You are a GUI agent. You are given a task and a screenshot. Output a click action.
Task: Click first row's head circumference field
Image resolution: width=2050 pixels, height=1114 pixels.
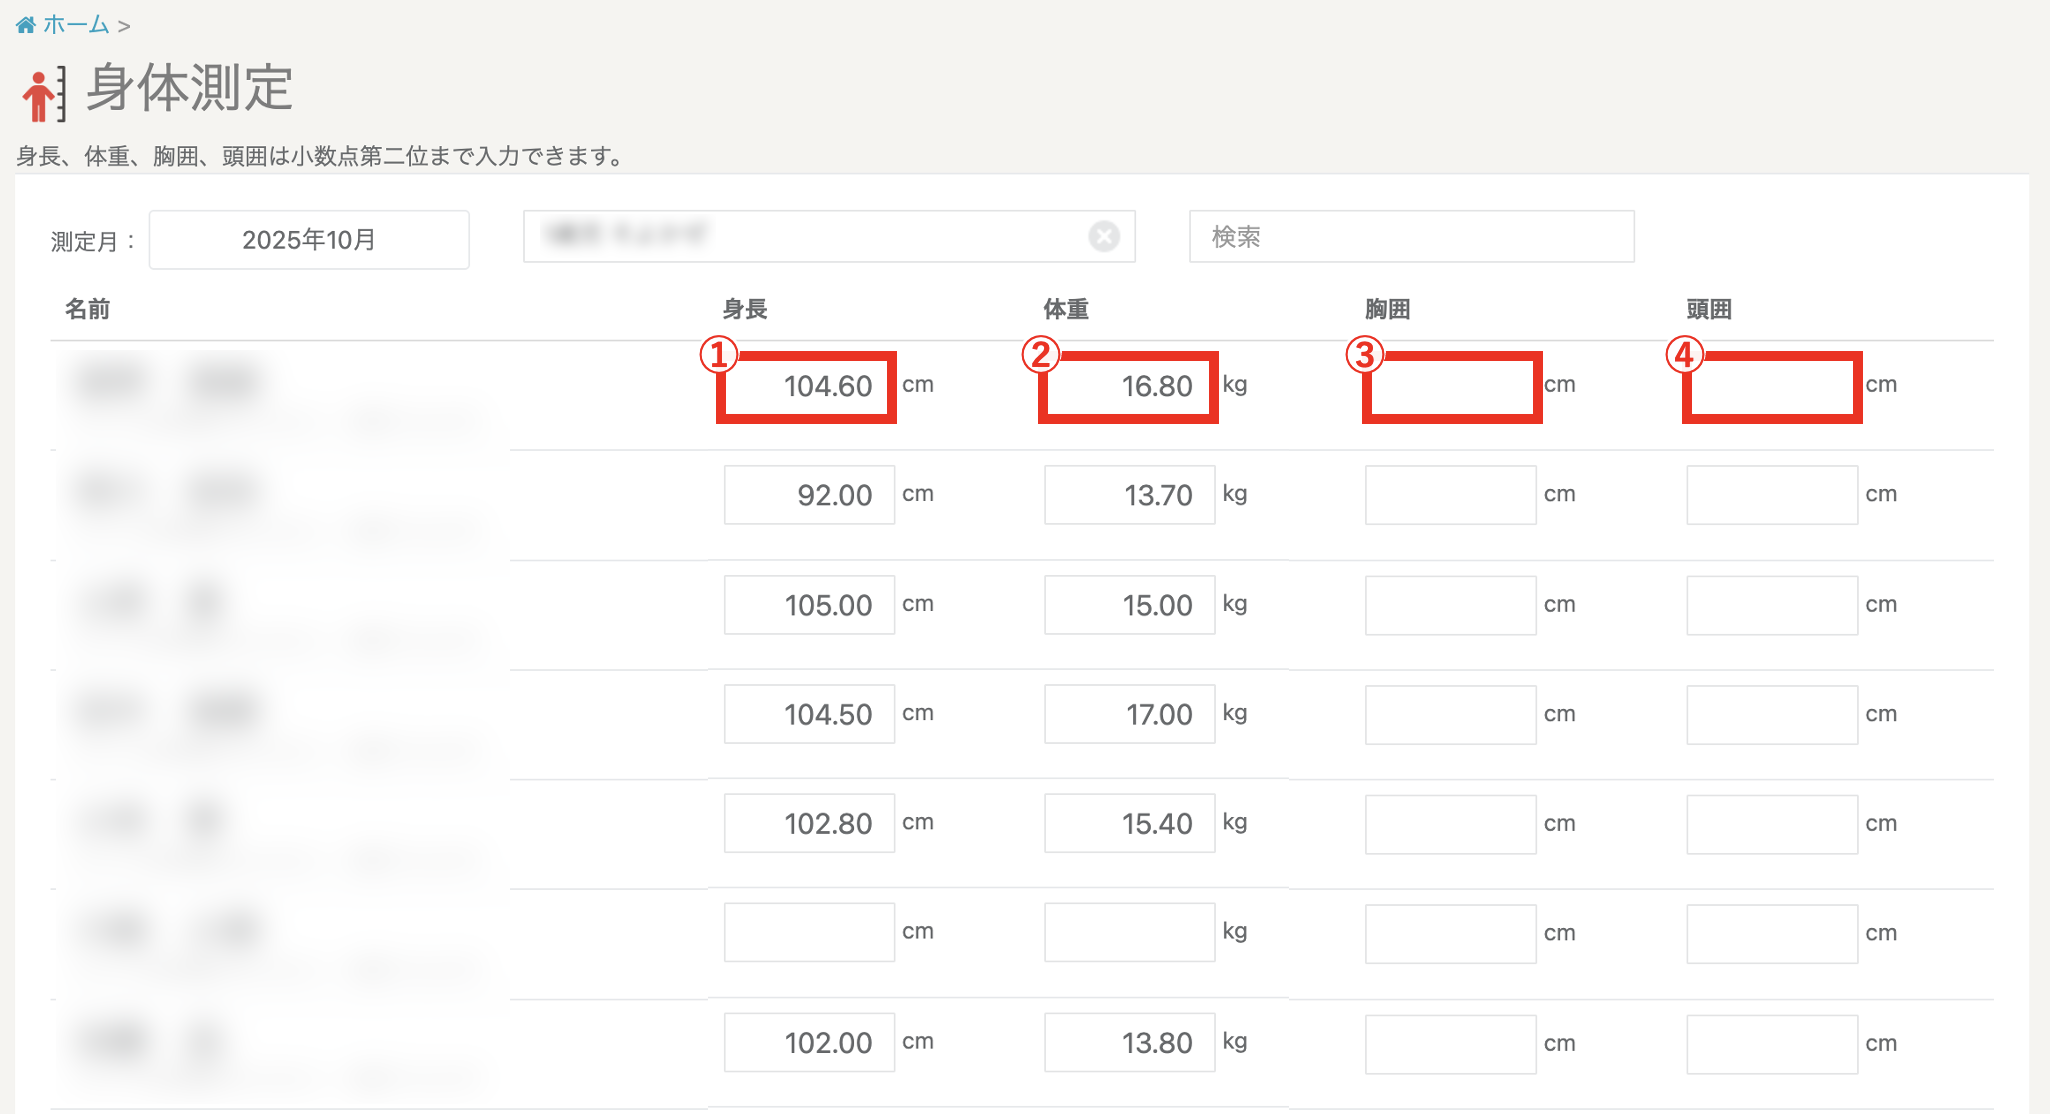1771,386
